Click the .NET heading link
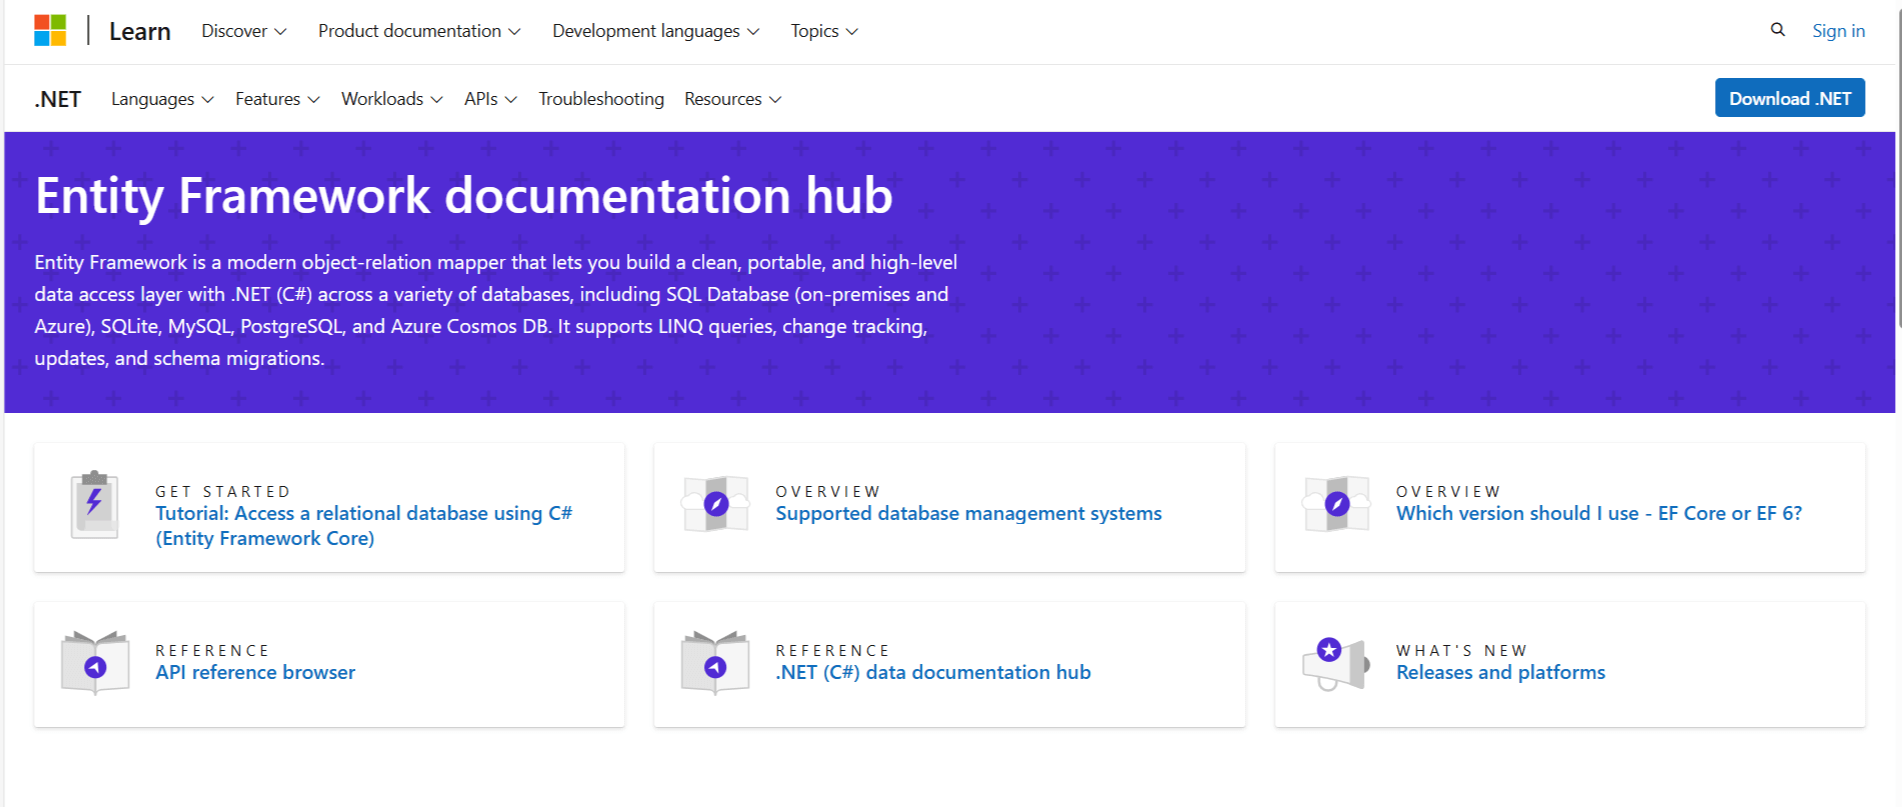The image size is (1902, 807). coord(58,99)
